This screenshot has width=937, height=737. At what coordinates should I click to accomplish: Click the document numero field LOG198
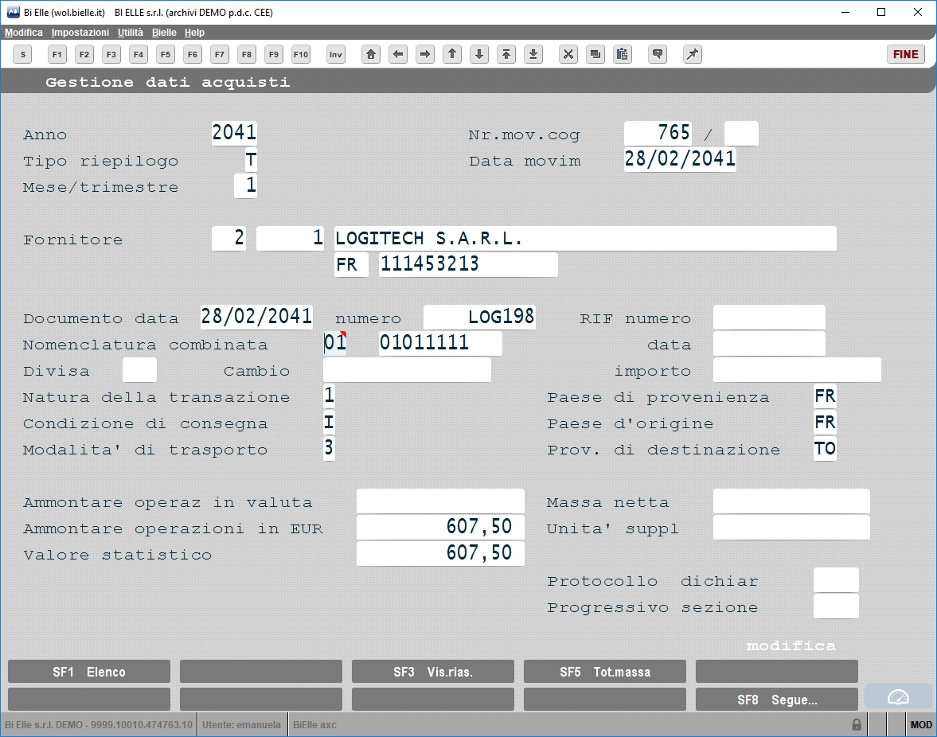479,317
